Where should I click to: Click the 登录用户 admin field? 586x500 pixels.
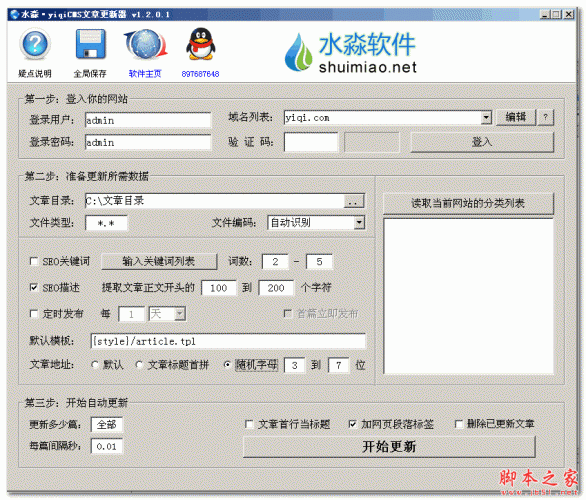coord(148,120)
